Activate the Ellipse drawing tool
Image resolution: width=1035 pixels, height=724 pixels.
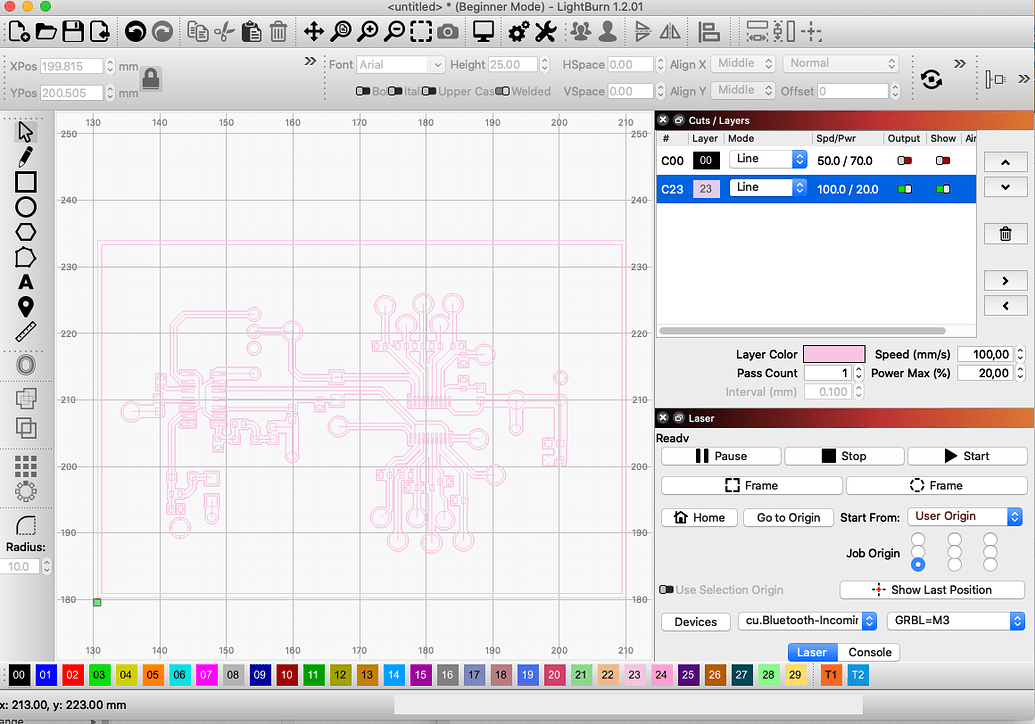click(x=27, y=206)
